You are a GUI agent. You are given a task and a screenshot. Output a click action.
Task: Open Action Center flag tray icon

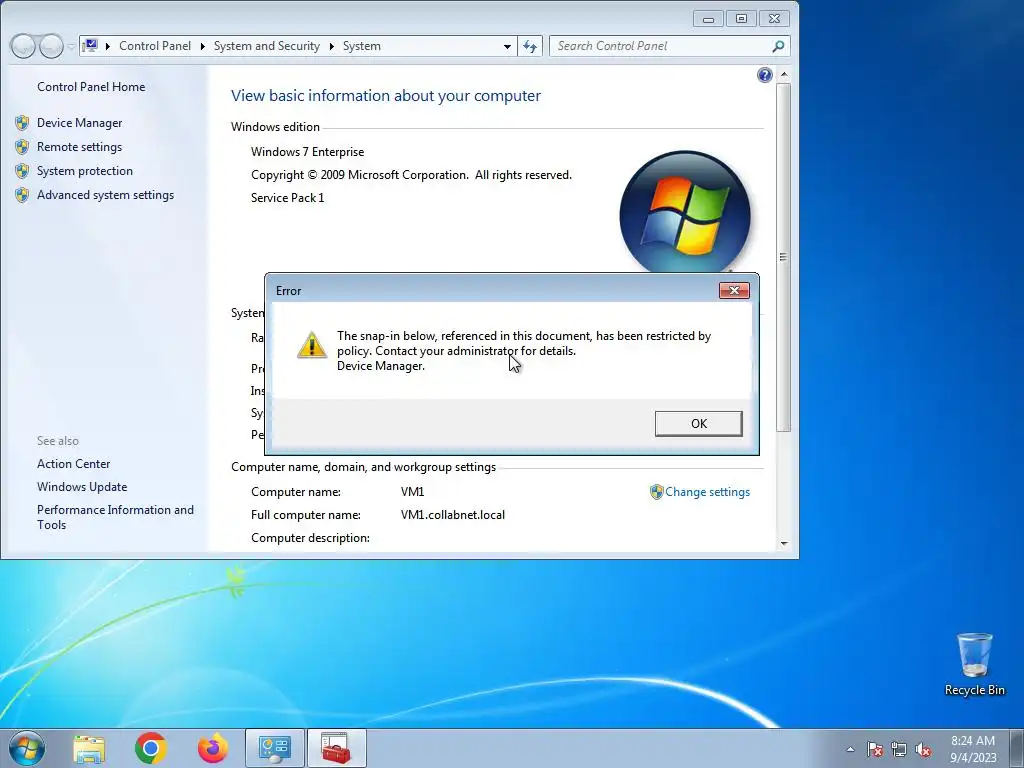(875, 749)
